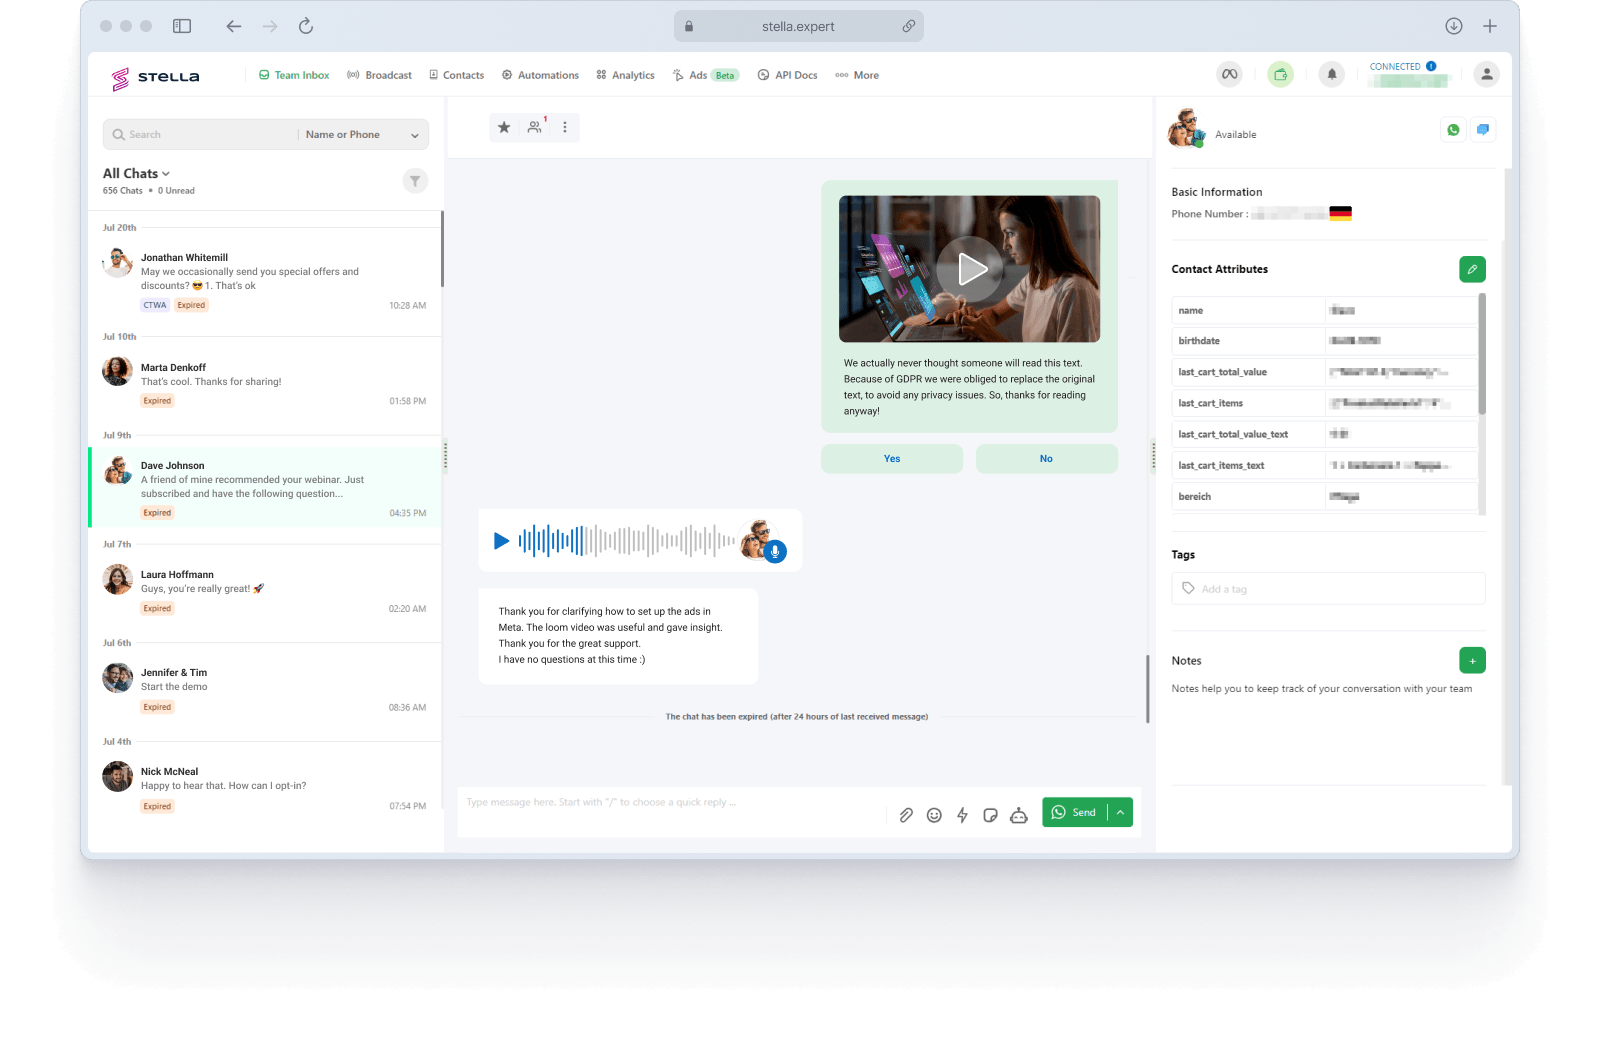Viewport: 1600px width, 1040px height.
Task: Open the three-dot chat options menu
Action: (x=565, y=127)
